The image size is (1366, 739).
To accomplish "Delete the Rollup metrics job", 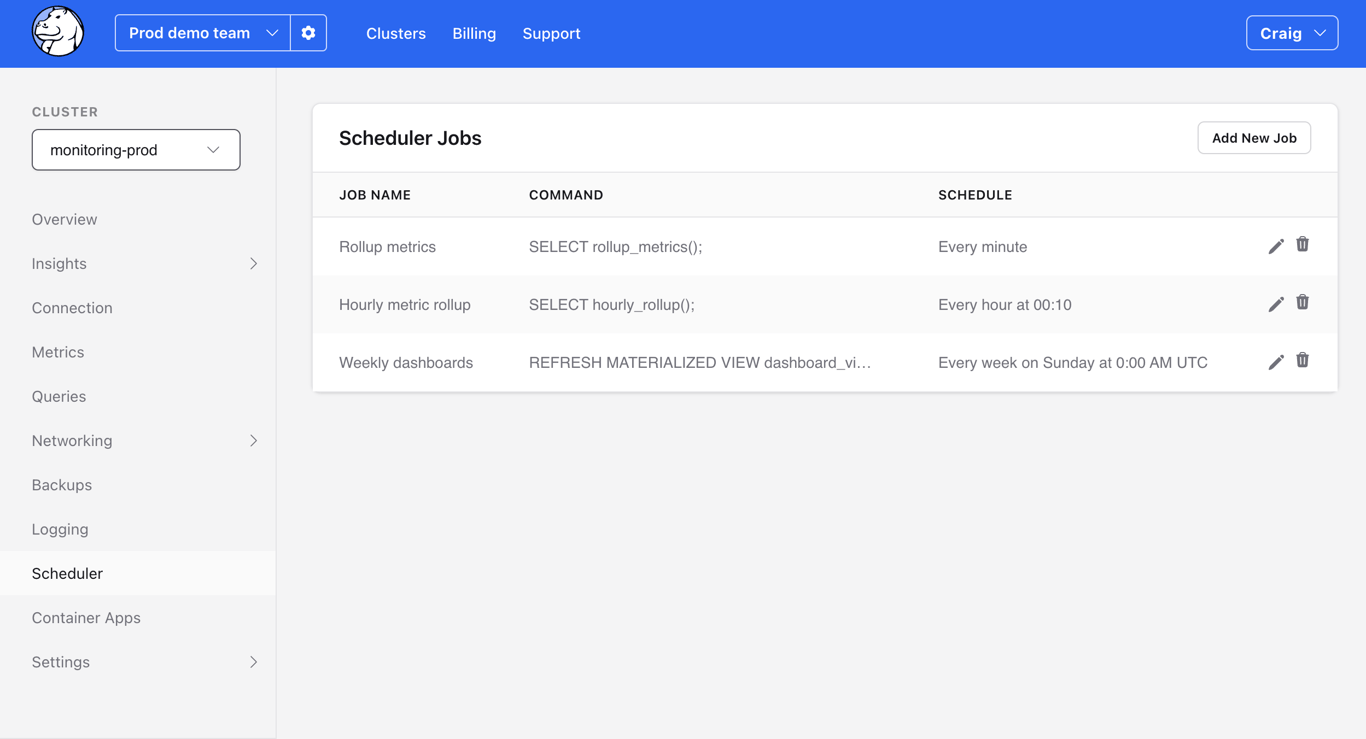I will click(1303, 245).
